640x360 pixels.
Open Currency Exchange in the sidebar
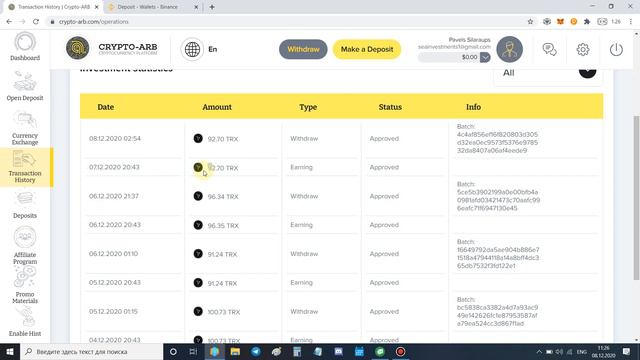coord(25,128)
